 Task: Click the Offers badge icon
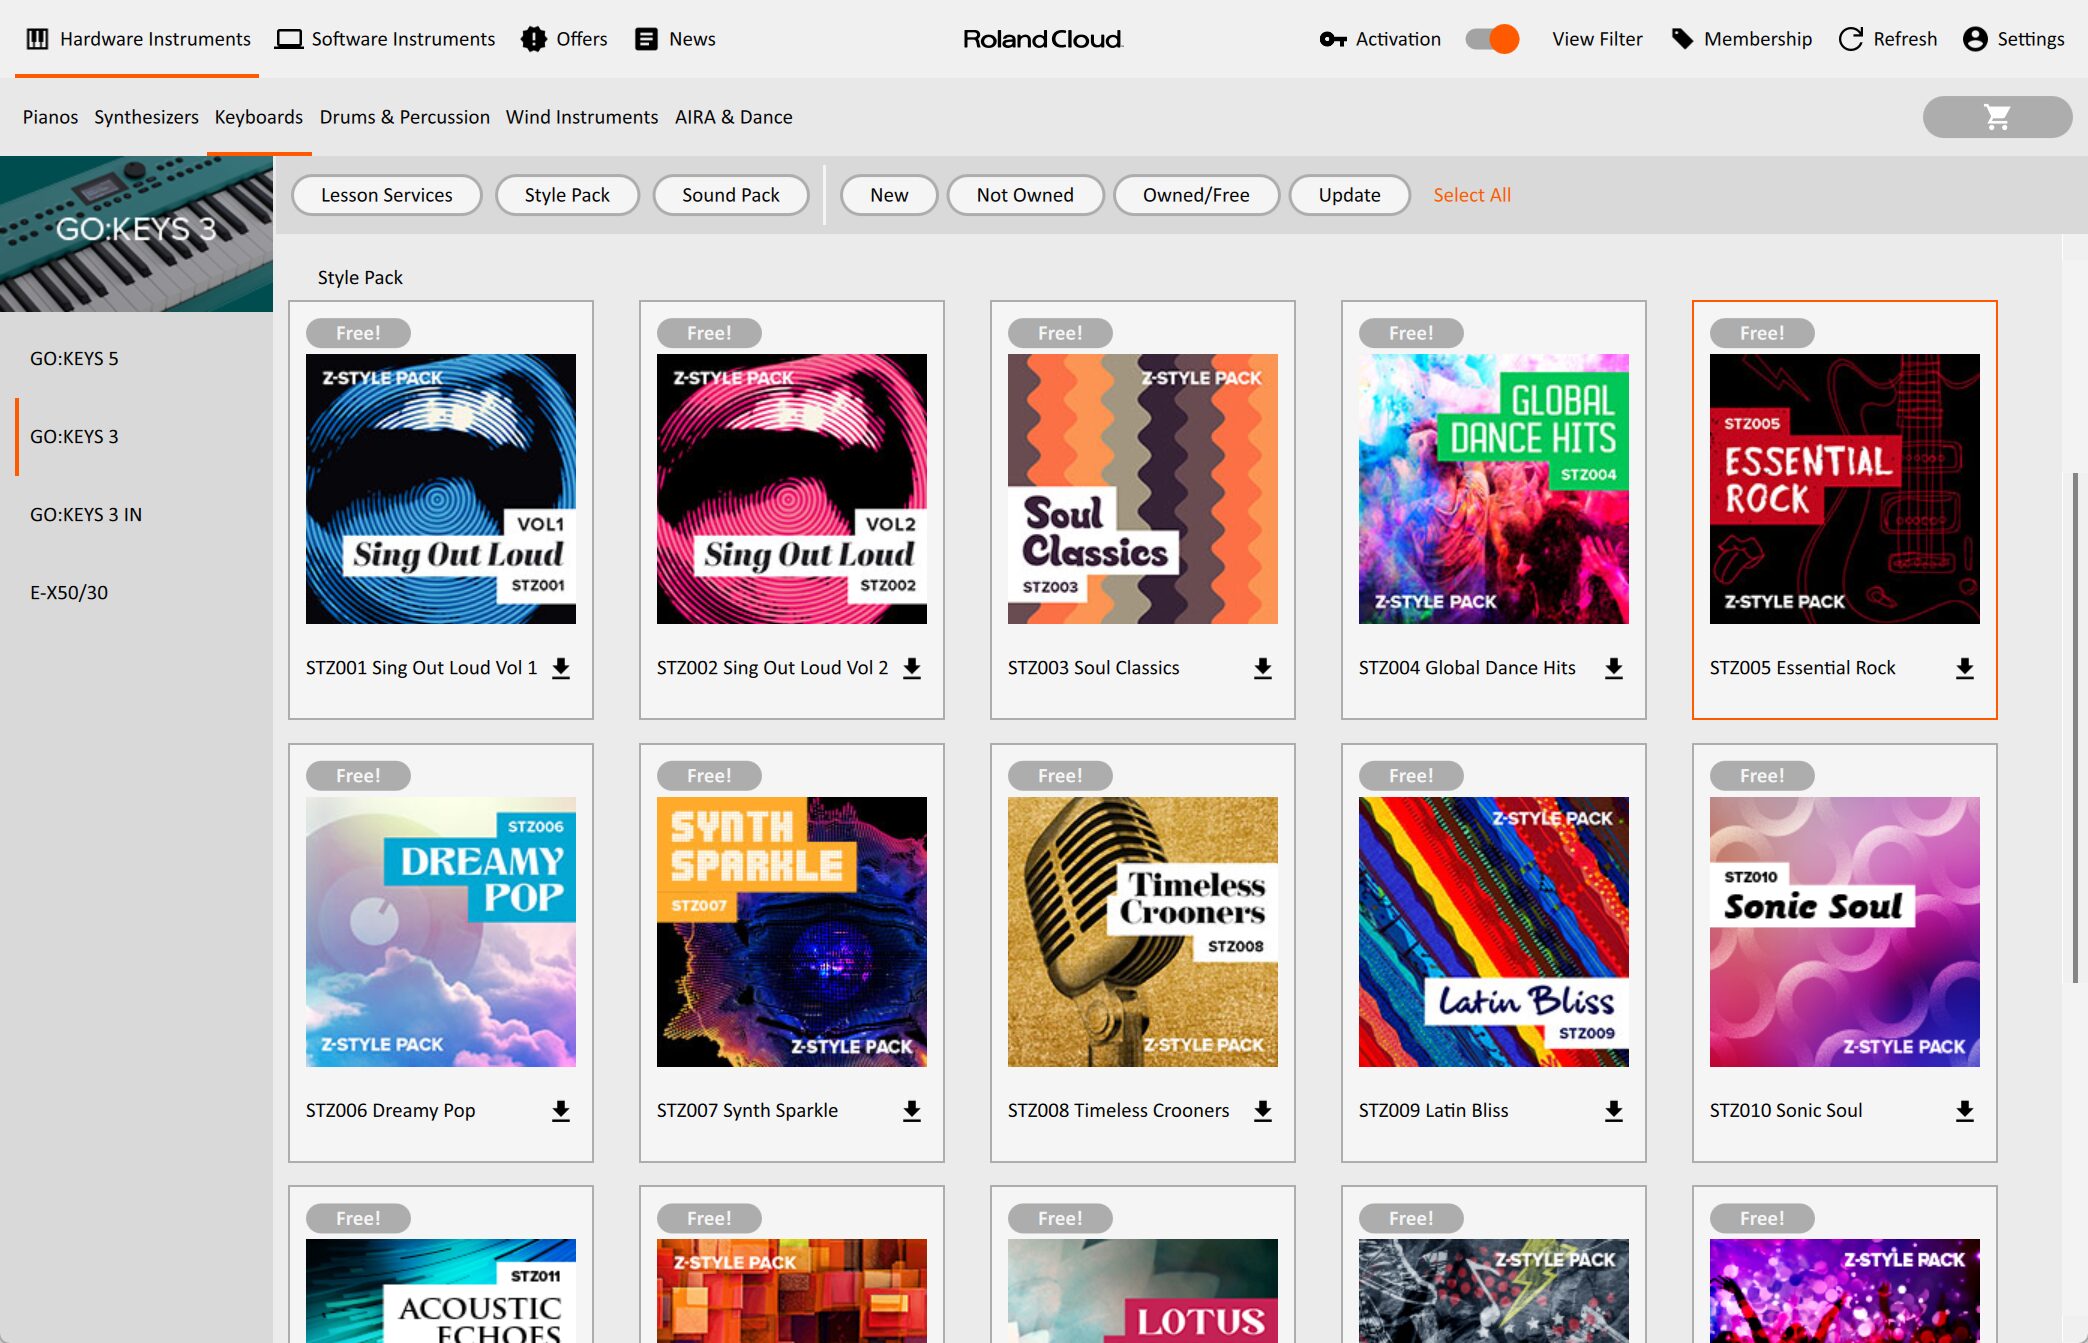pos(534,39)
